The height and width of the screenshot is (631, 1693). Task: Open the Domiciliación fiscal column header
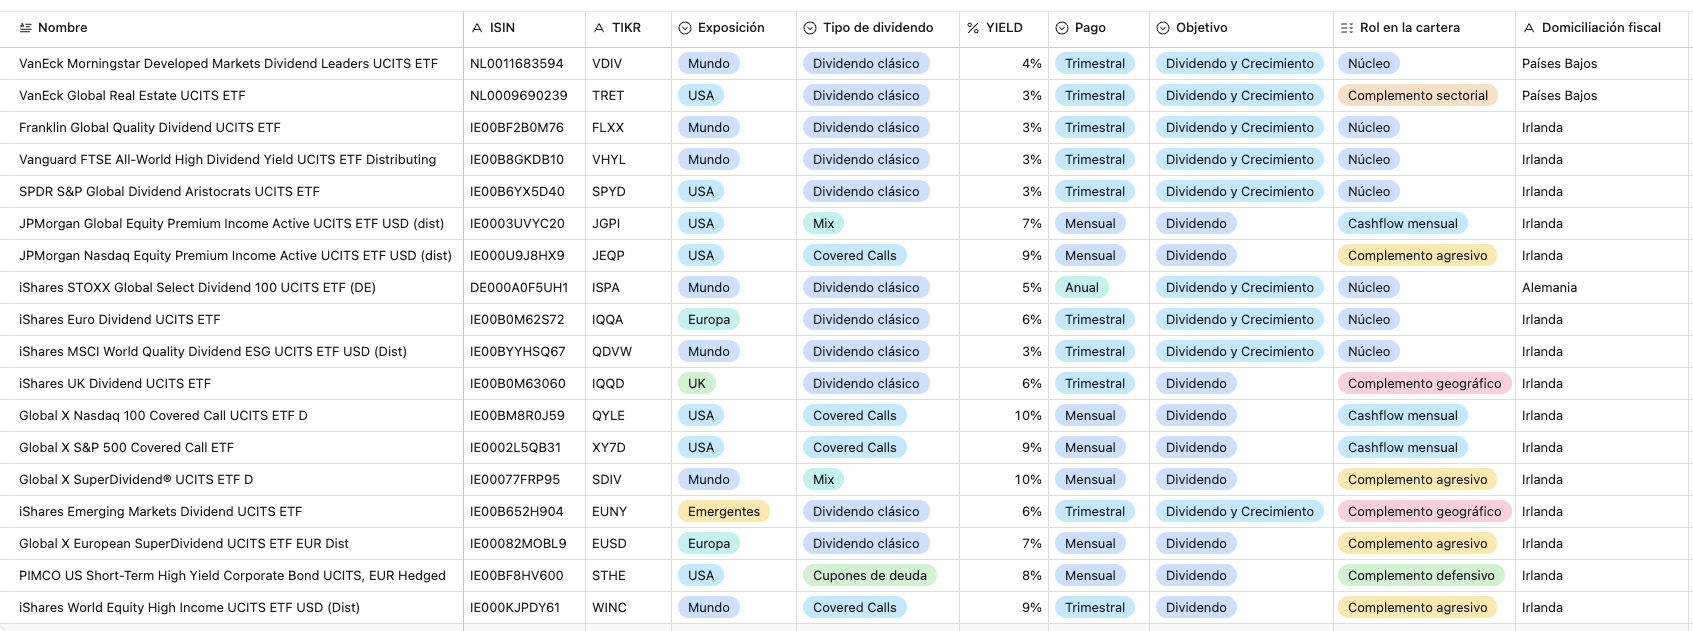click(x=1601, y=28)
